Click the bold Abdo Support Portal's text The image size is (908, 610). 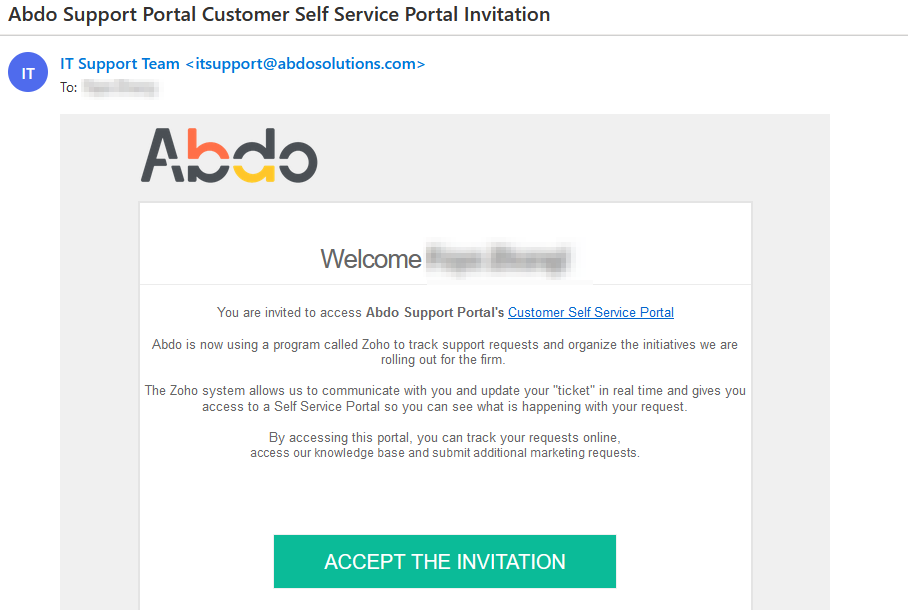[435, 312]
